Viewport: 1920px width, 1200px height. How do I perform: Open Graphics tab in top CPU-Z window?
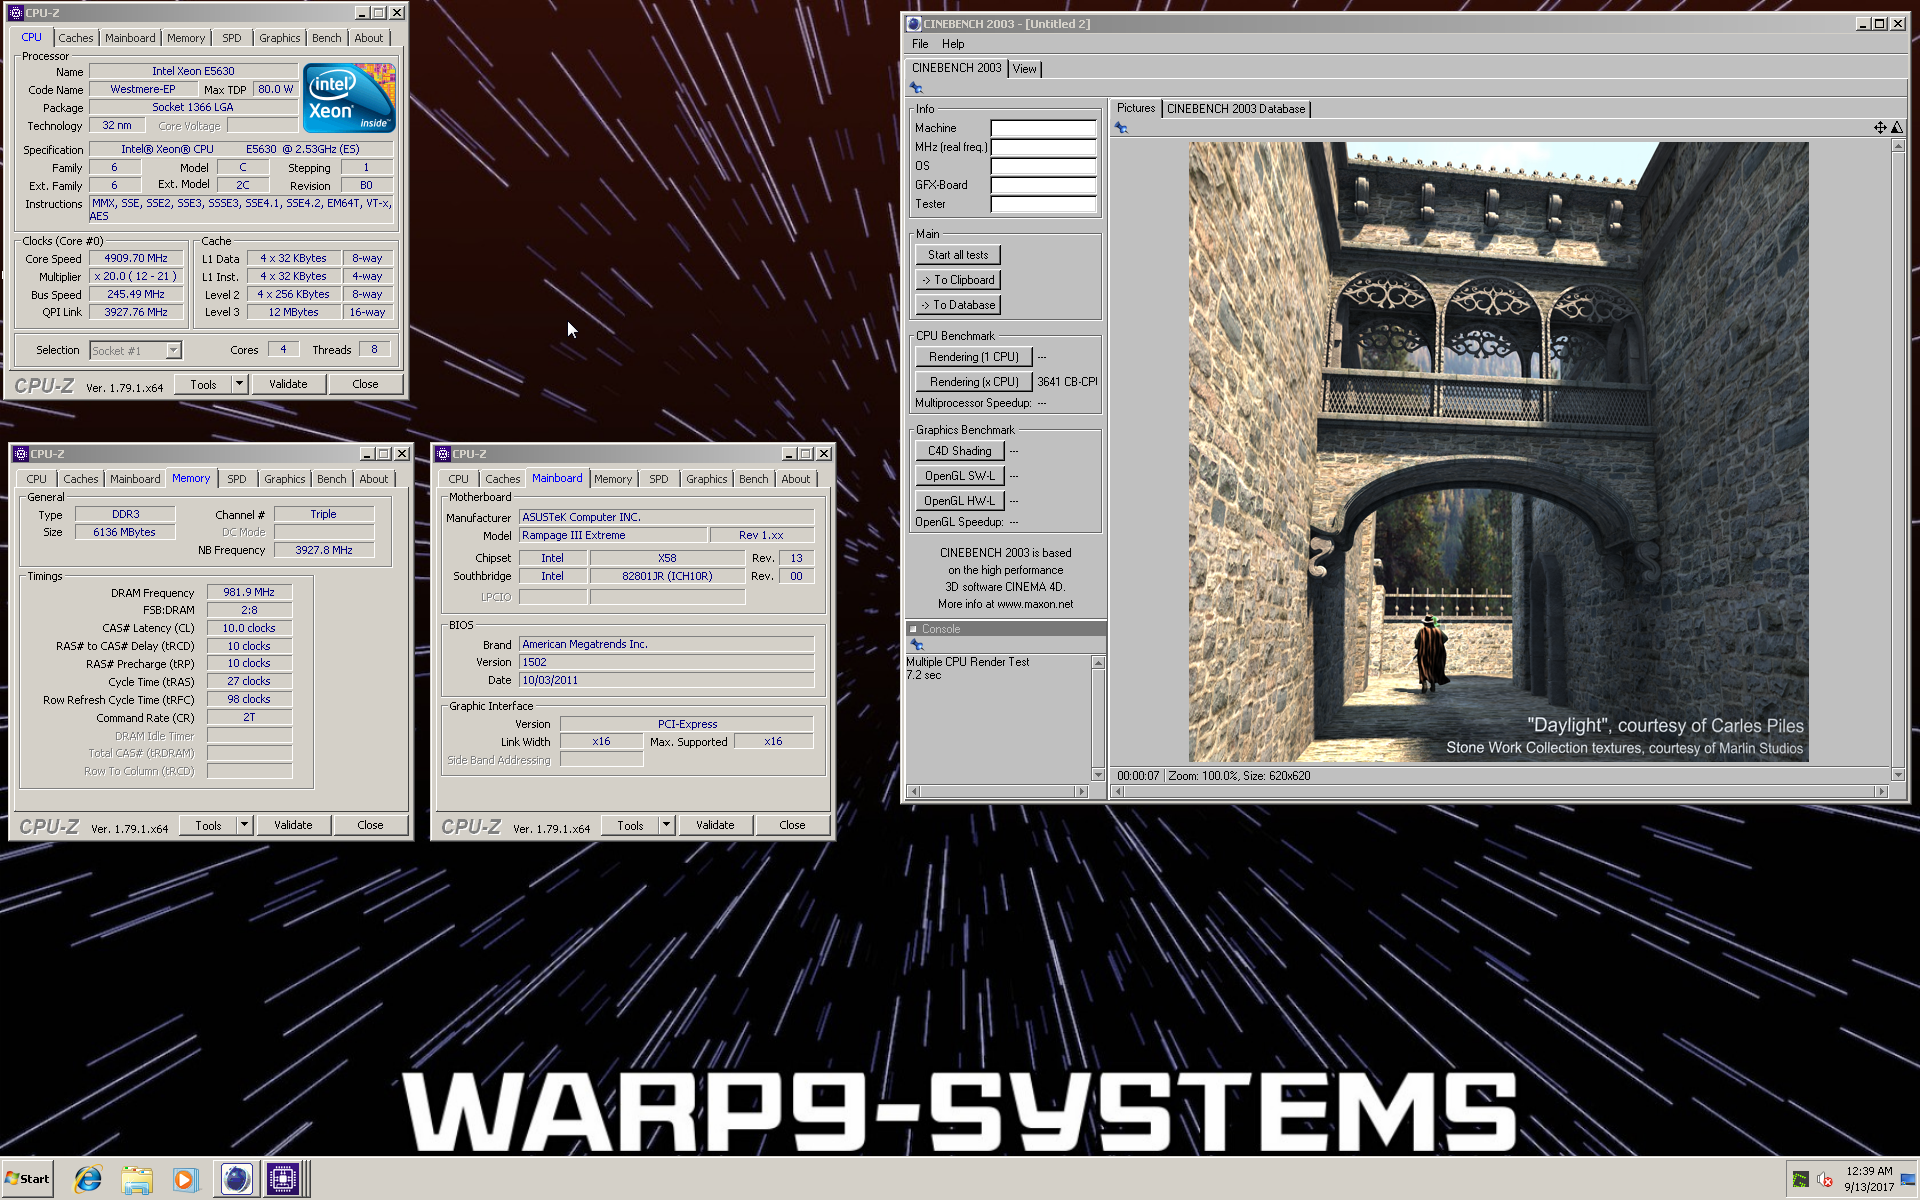280,38
